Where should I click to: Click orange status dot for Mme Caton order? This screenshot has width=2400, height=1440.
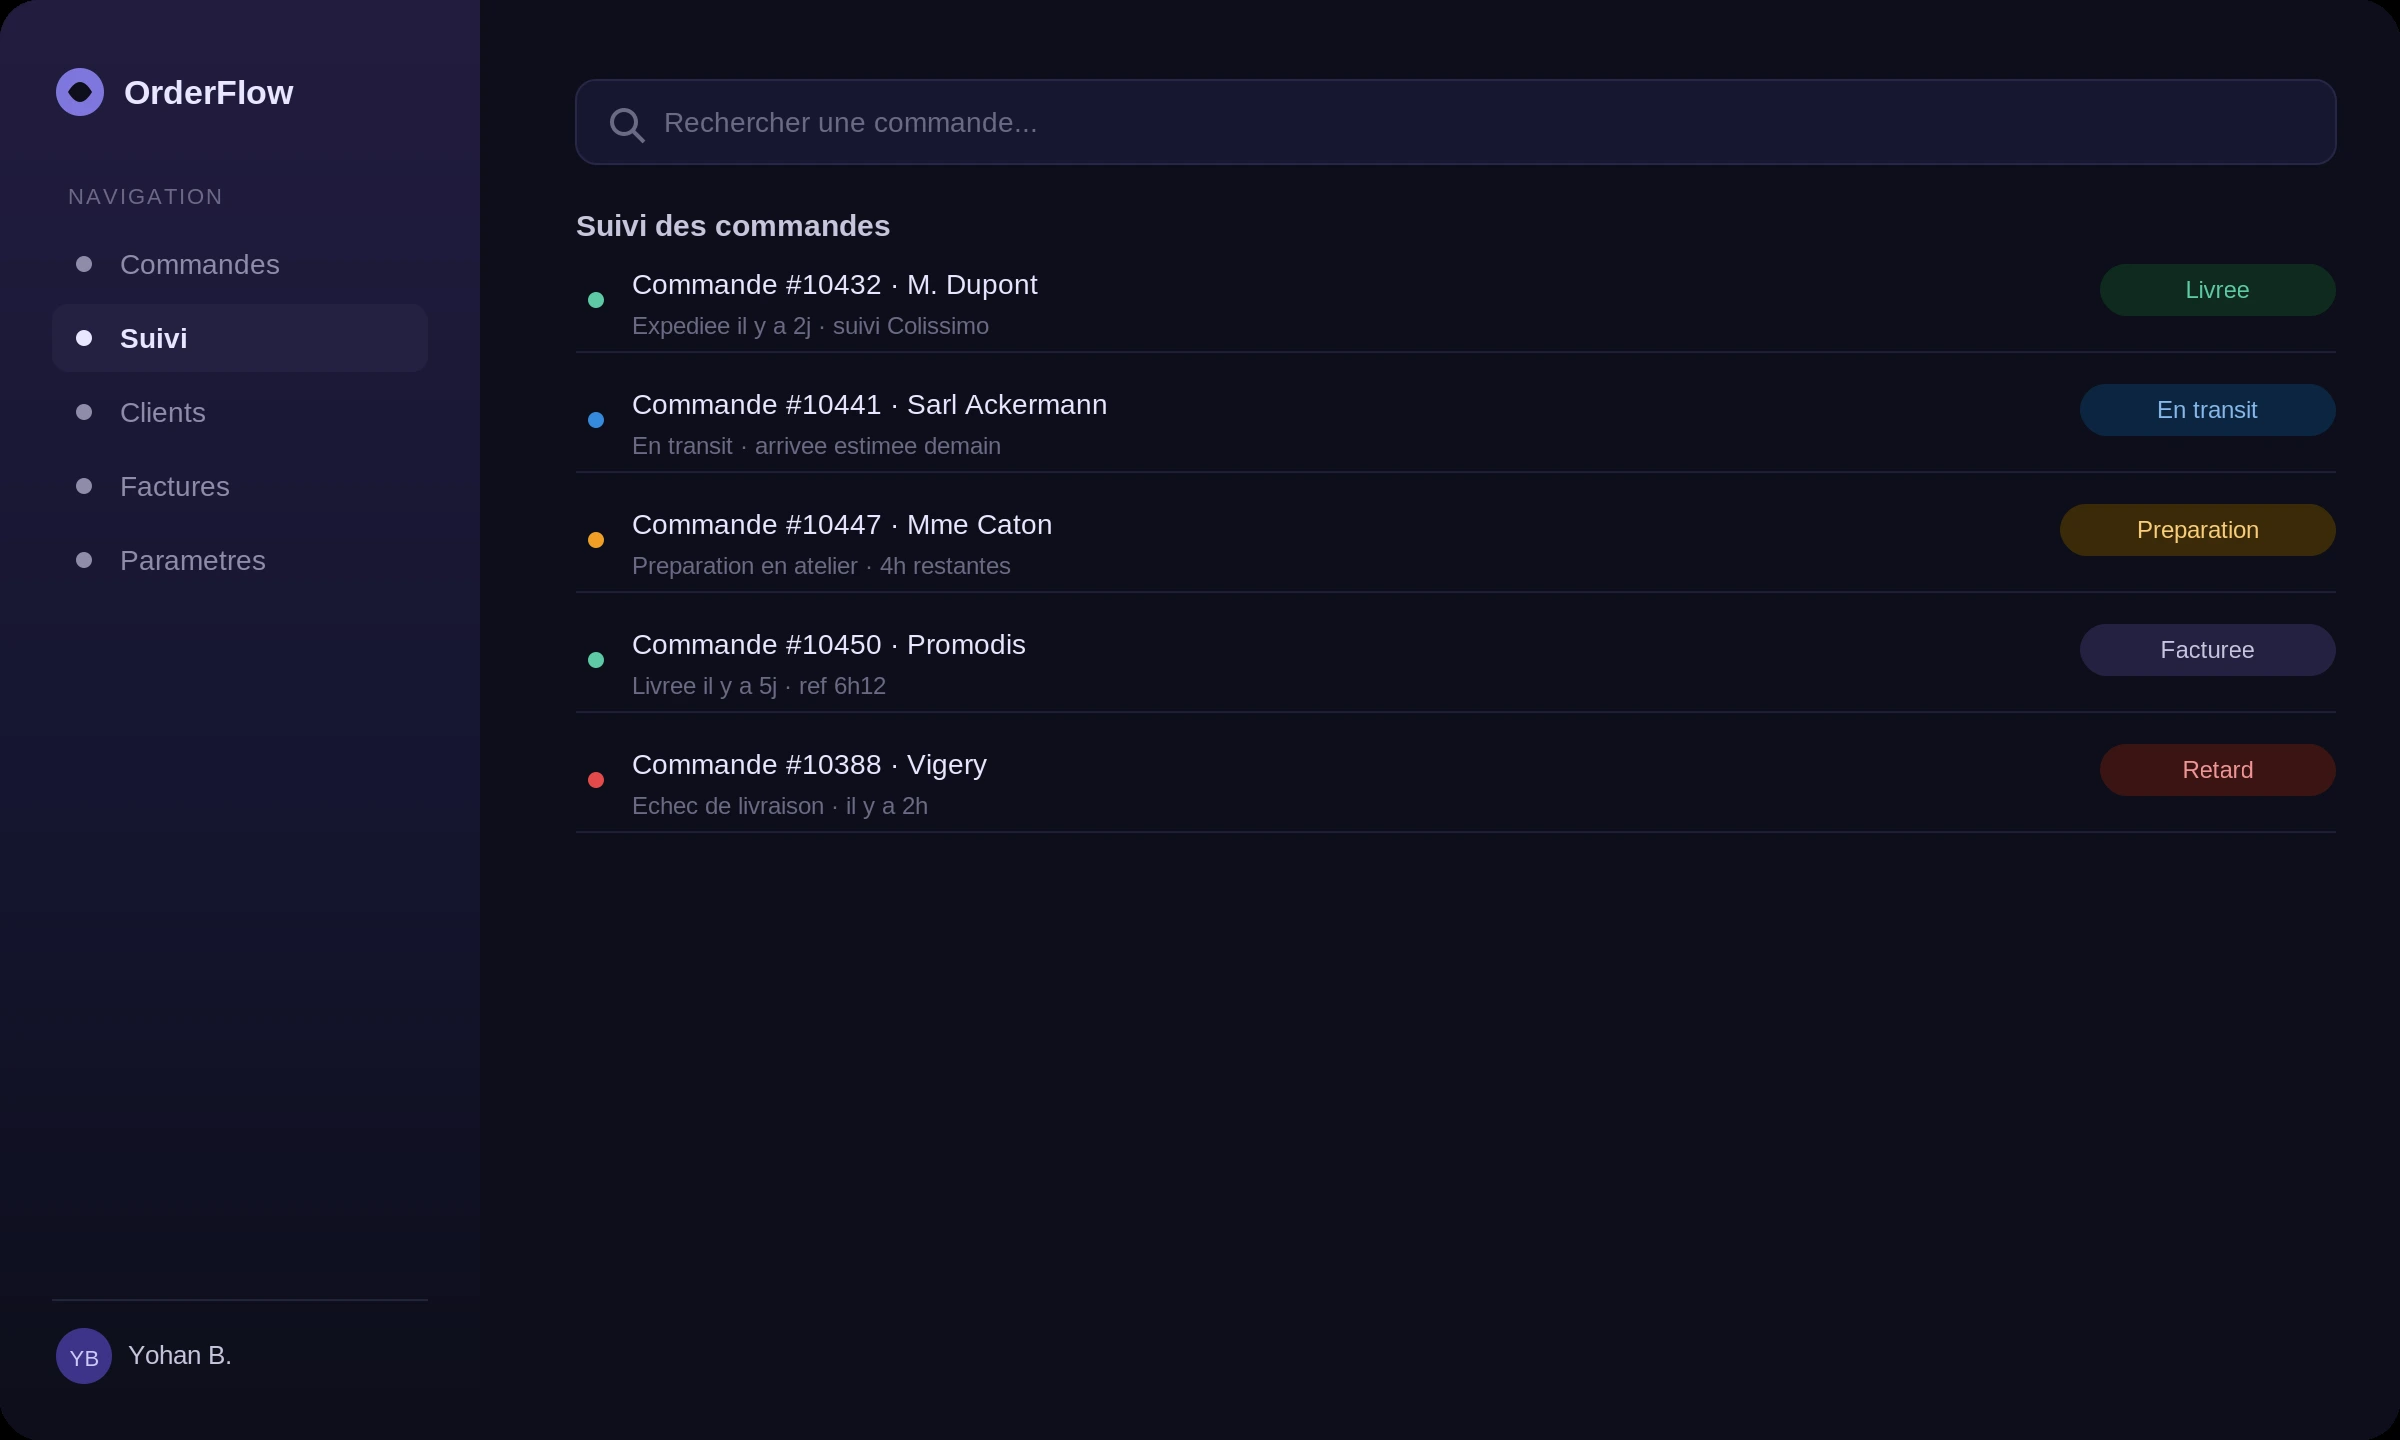pos(596,540)
